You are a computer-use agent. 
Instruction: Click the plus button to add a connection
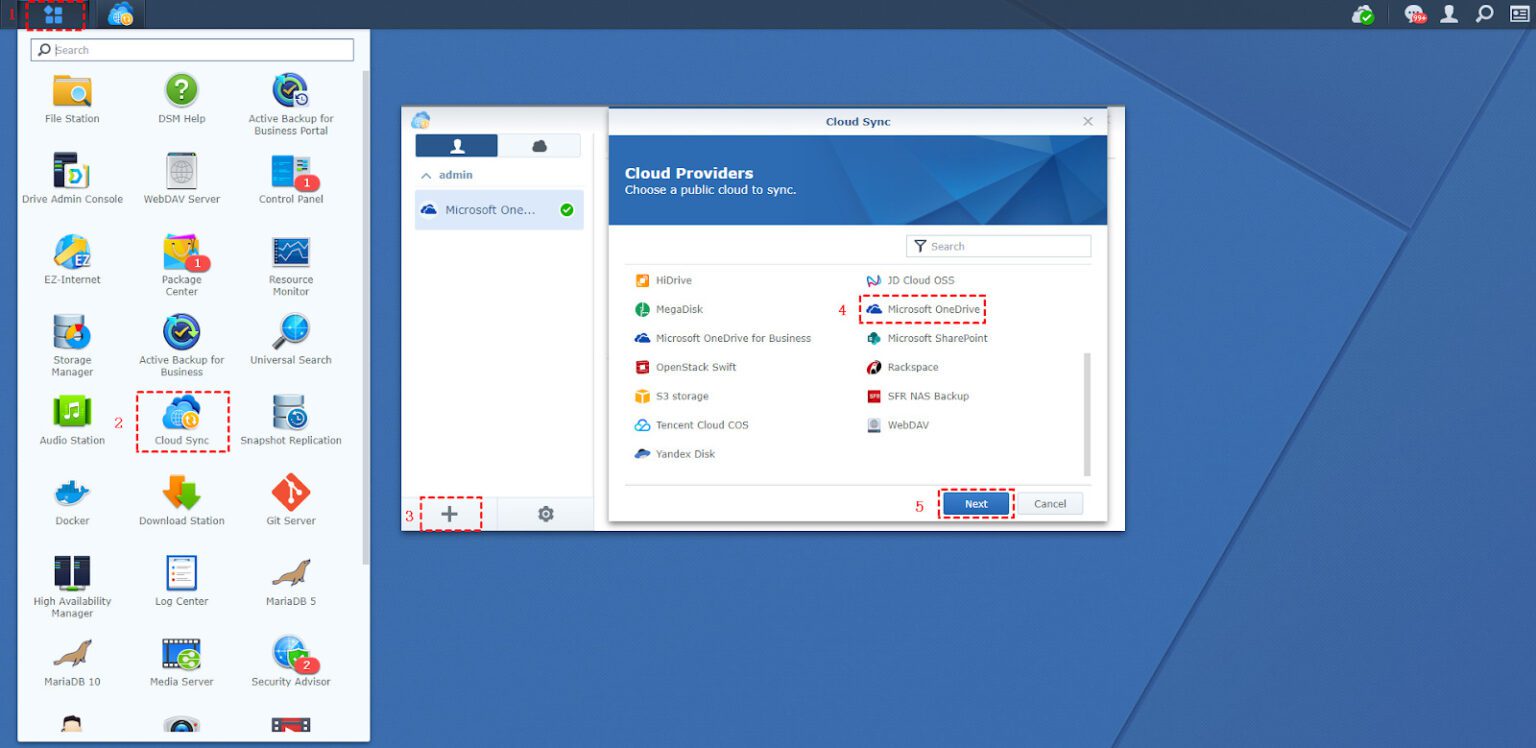[450, 514]
